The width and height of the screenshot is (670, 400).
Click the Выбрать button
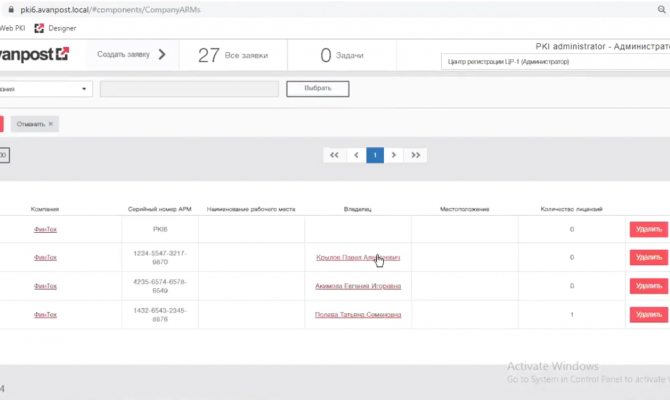(x=317, y=88)
